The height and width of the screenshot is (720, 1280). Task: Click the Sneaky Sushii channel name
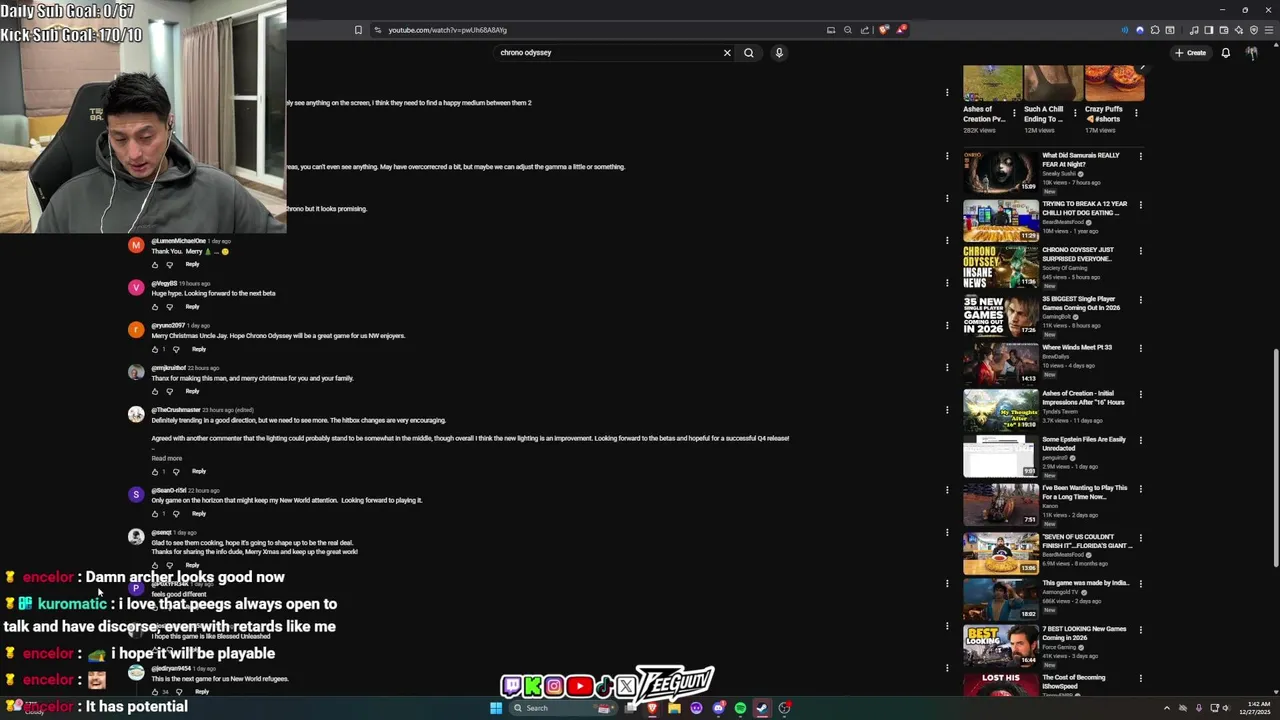[x=1059, y=174]
